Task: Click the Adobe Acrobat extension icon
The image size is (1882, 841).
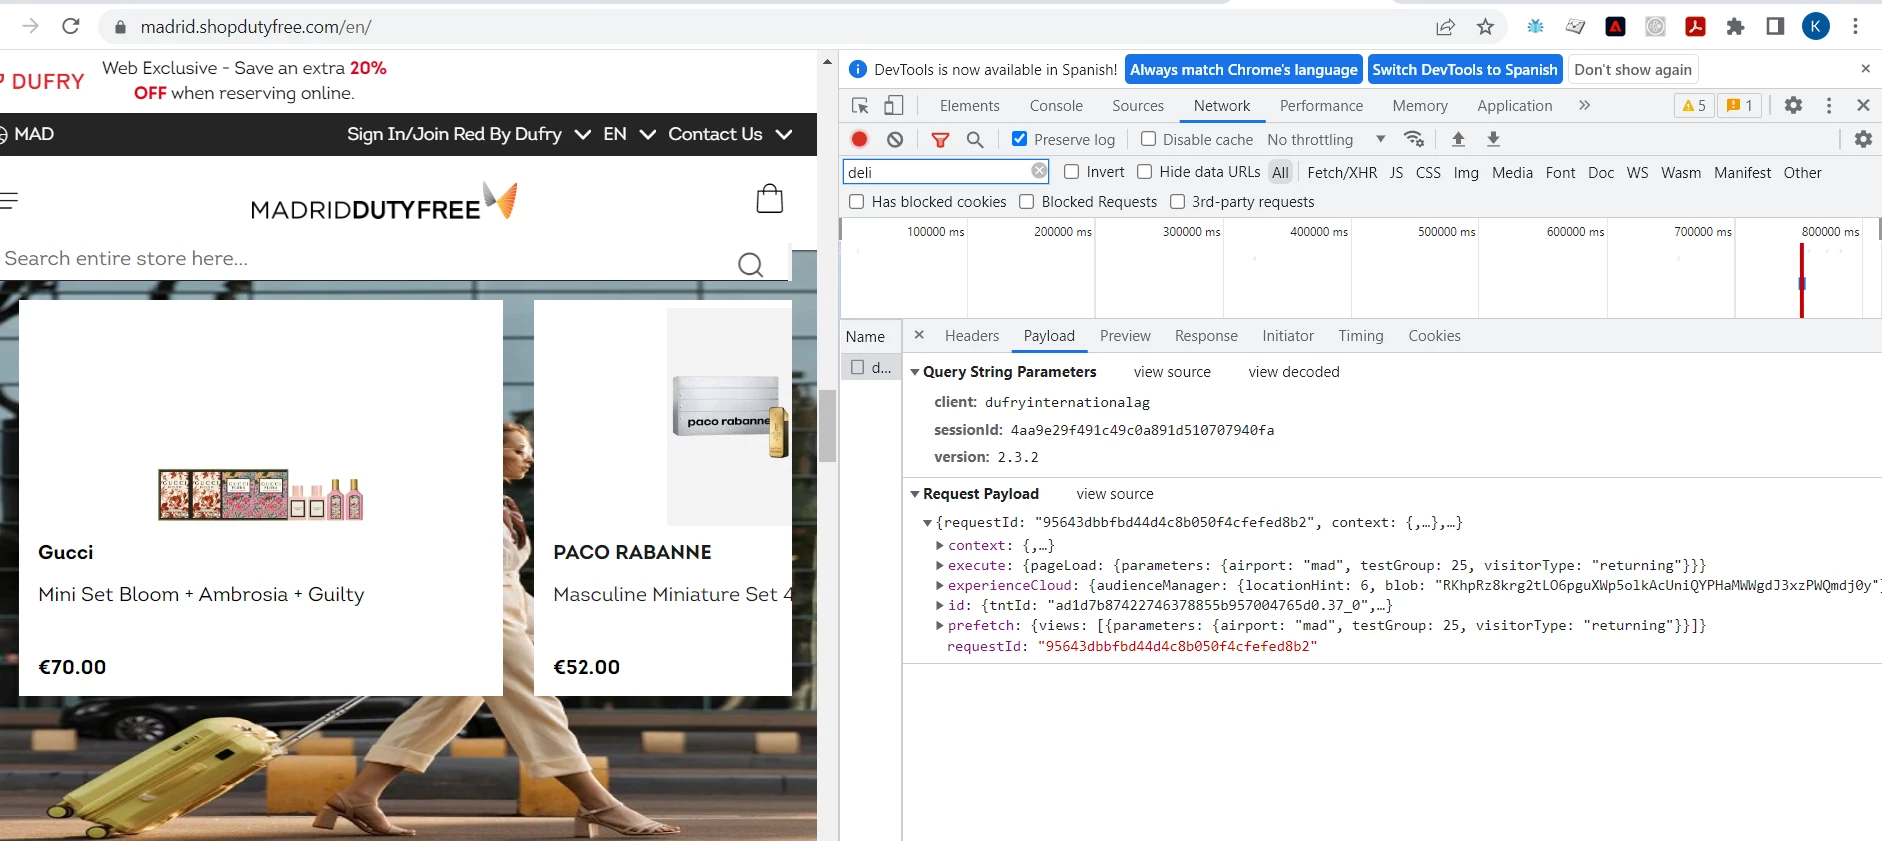Action: click(1696, 27)
